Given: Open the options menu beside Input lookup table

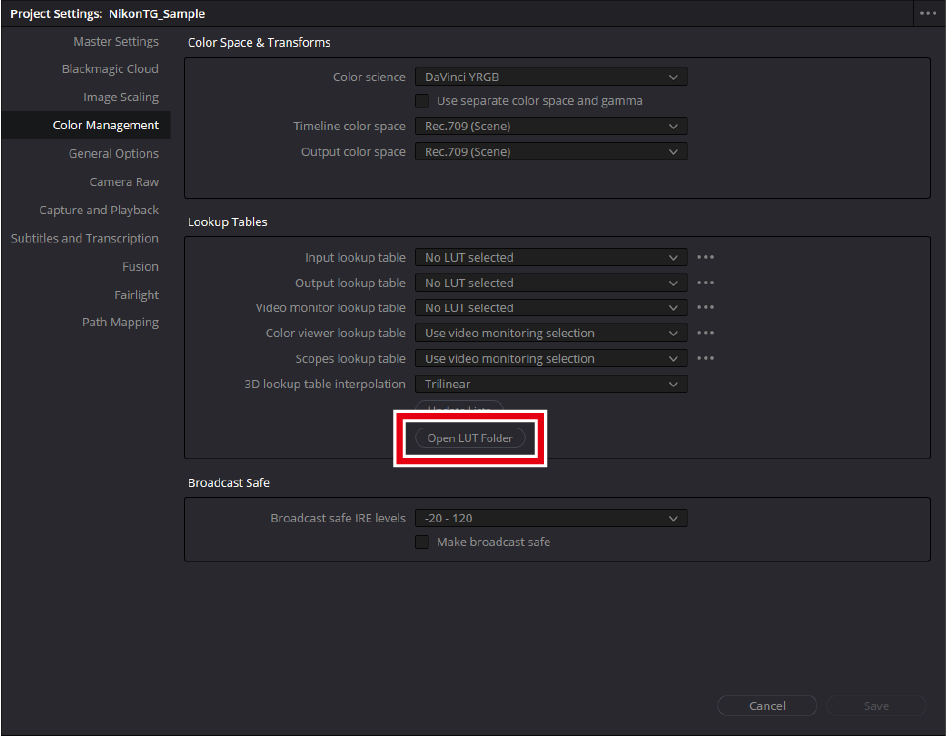Looking at the screenshot, I should click(706, 257).
